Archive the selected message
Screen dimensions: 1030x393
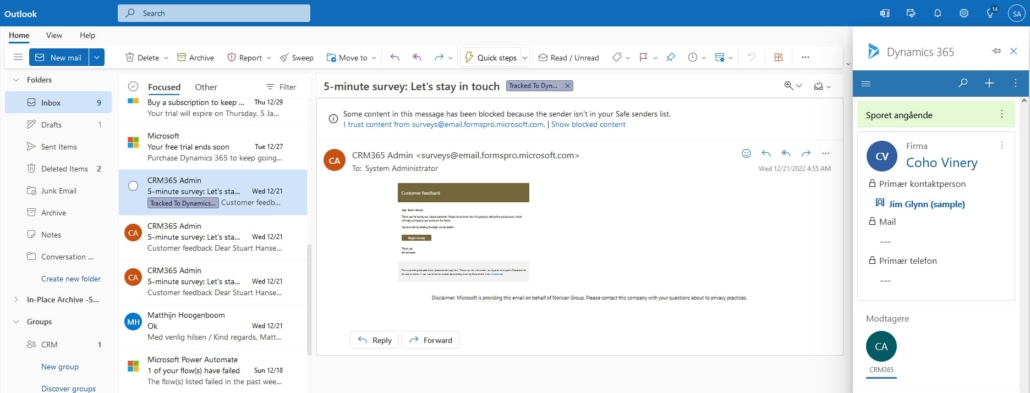[x=196, y=57]
